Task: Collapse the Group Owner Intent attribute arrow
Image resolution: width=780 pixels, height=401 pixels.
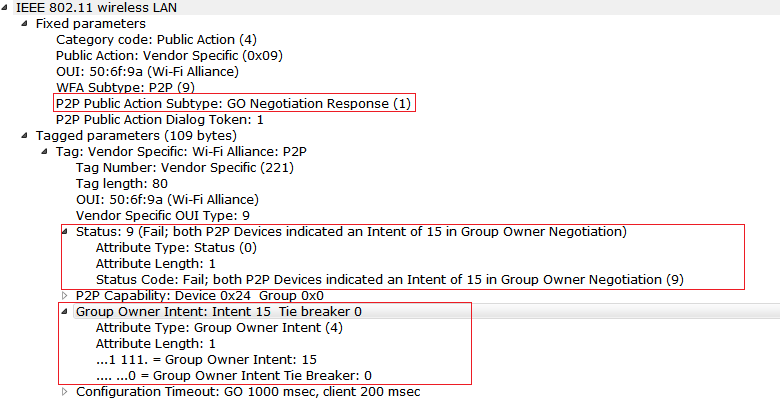Action: click(x=65, y=311)
